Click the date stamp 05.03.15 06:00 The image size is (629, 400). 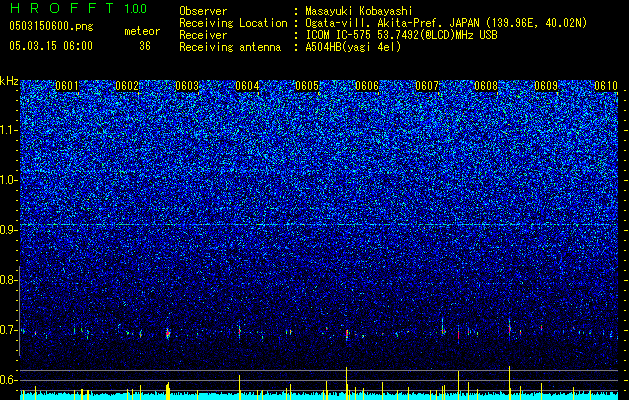click(x=51, y=46)
